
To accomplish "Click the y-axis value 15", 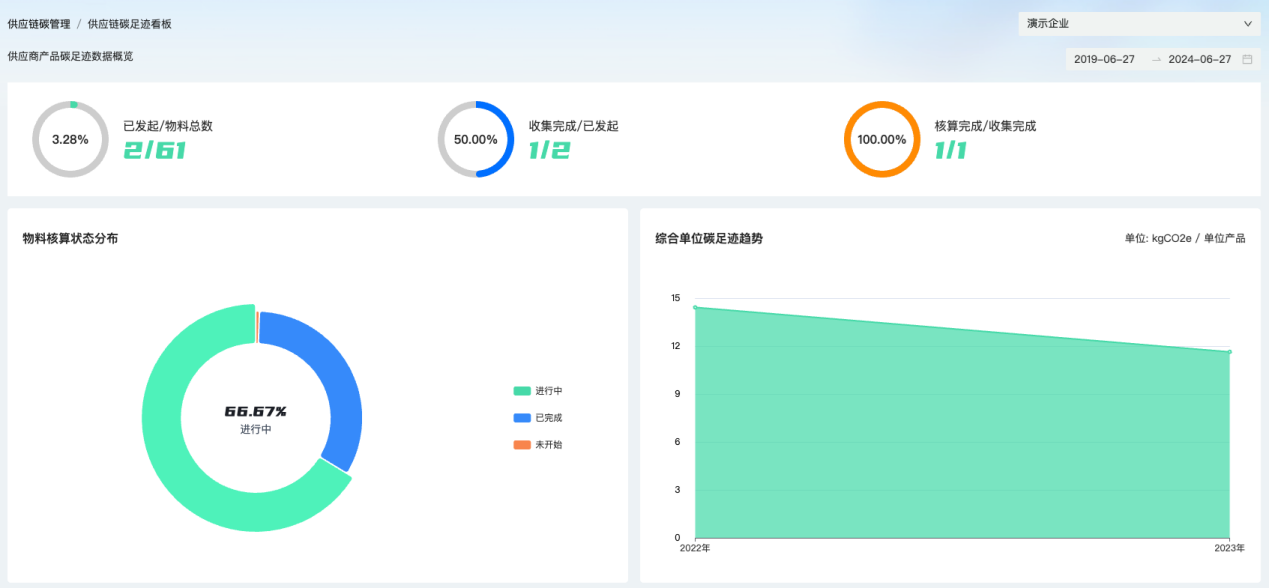I will pos(676,298).
